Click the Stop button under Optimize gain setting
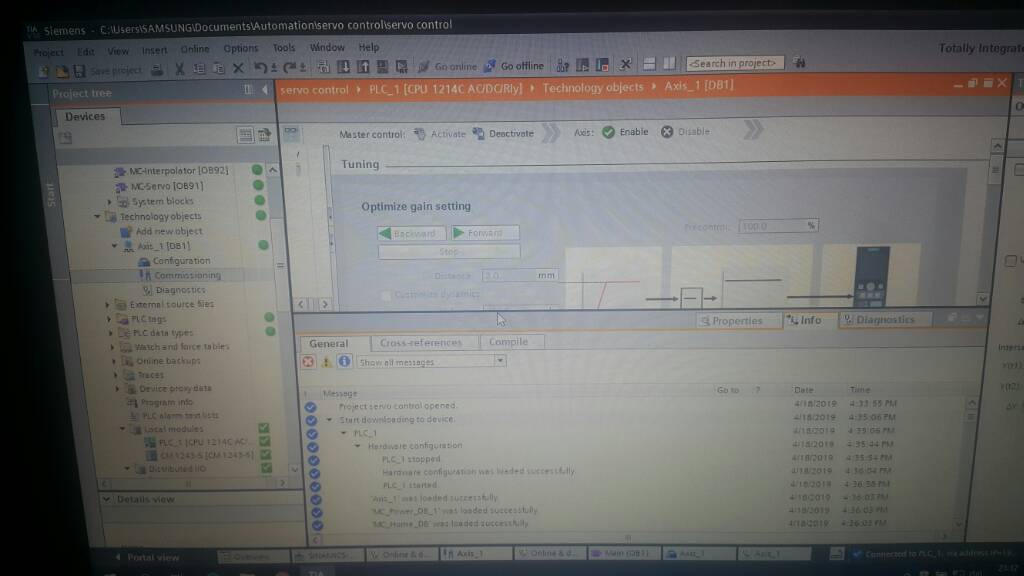 (x=449, y=251)
